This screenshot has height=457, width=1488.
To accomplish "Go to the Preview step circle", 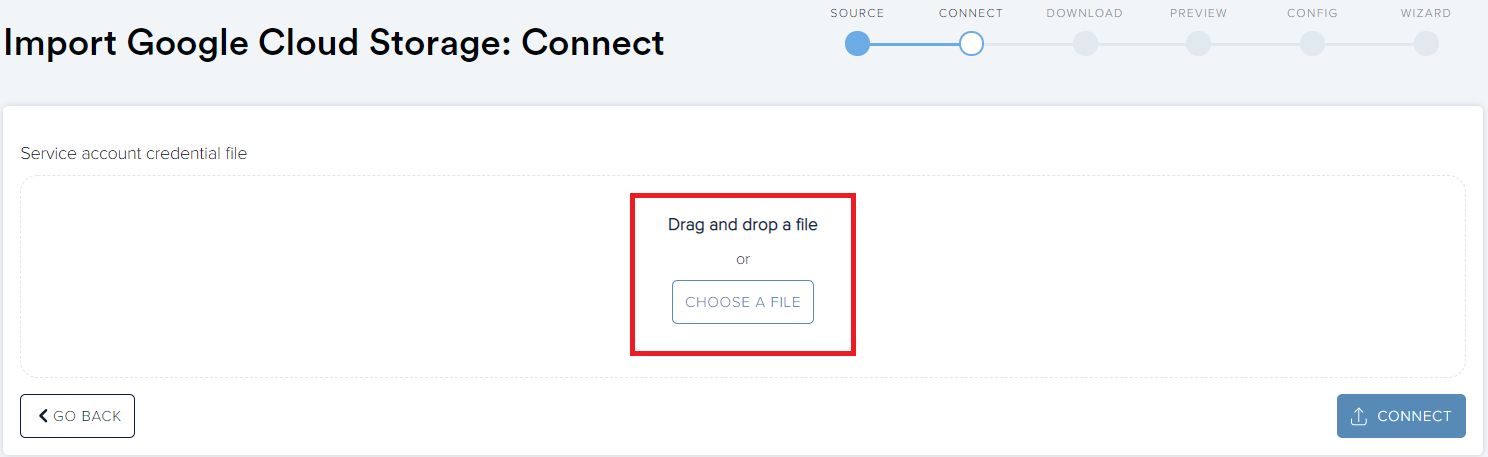I will [1198, 44].
